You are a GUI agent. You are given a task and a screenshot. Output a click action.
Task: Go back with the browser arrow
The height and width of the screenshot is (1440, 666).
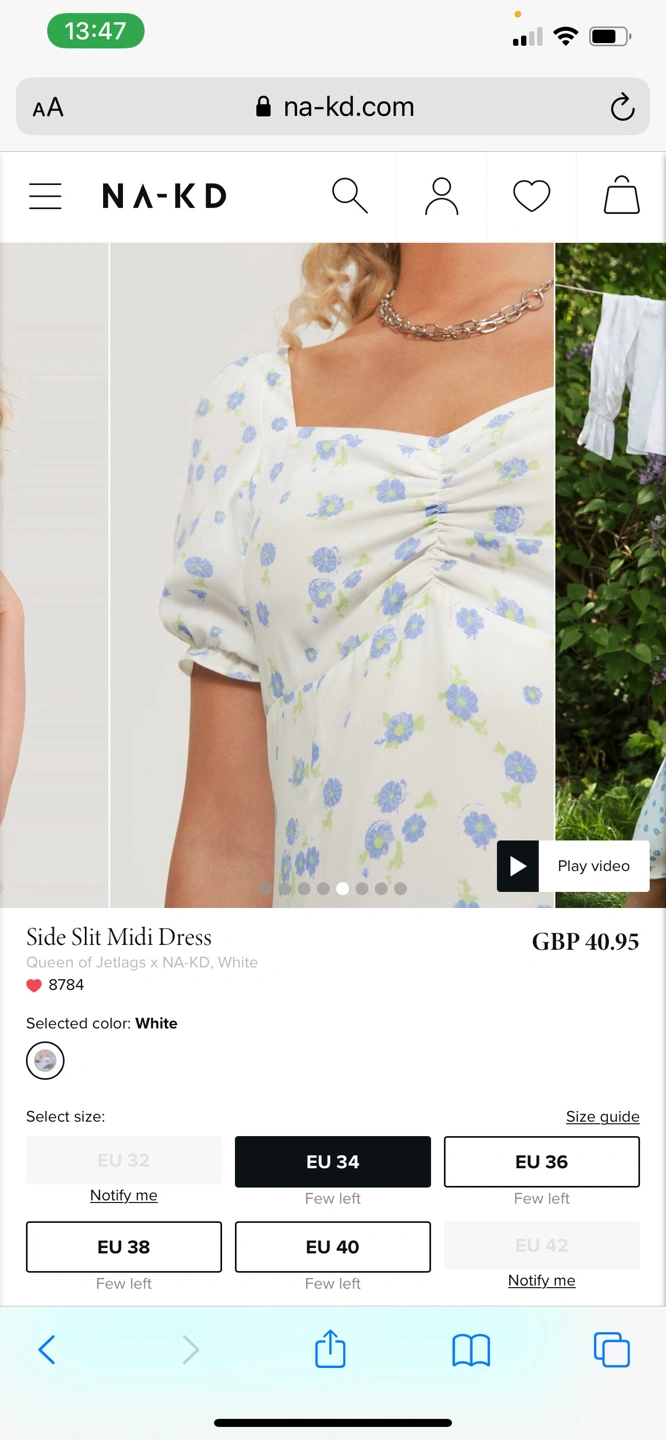point(46,1350)
